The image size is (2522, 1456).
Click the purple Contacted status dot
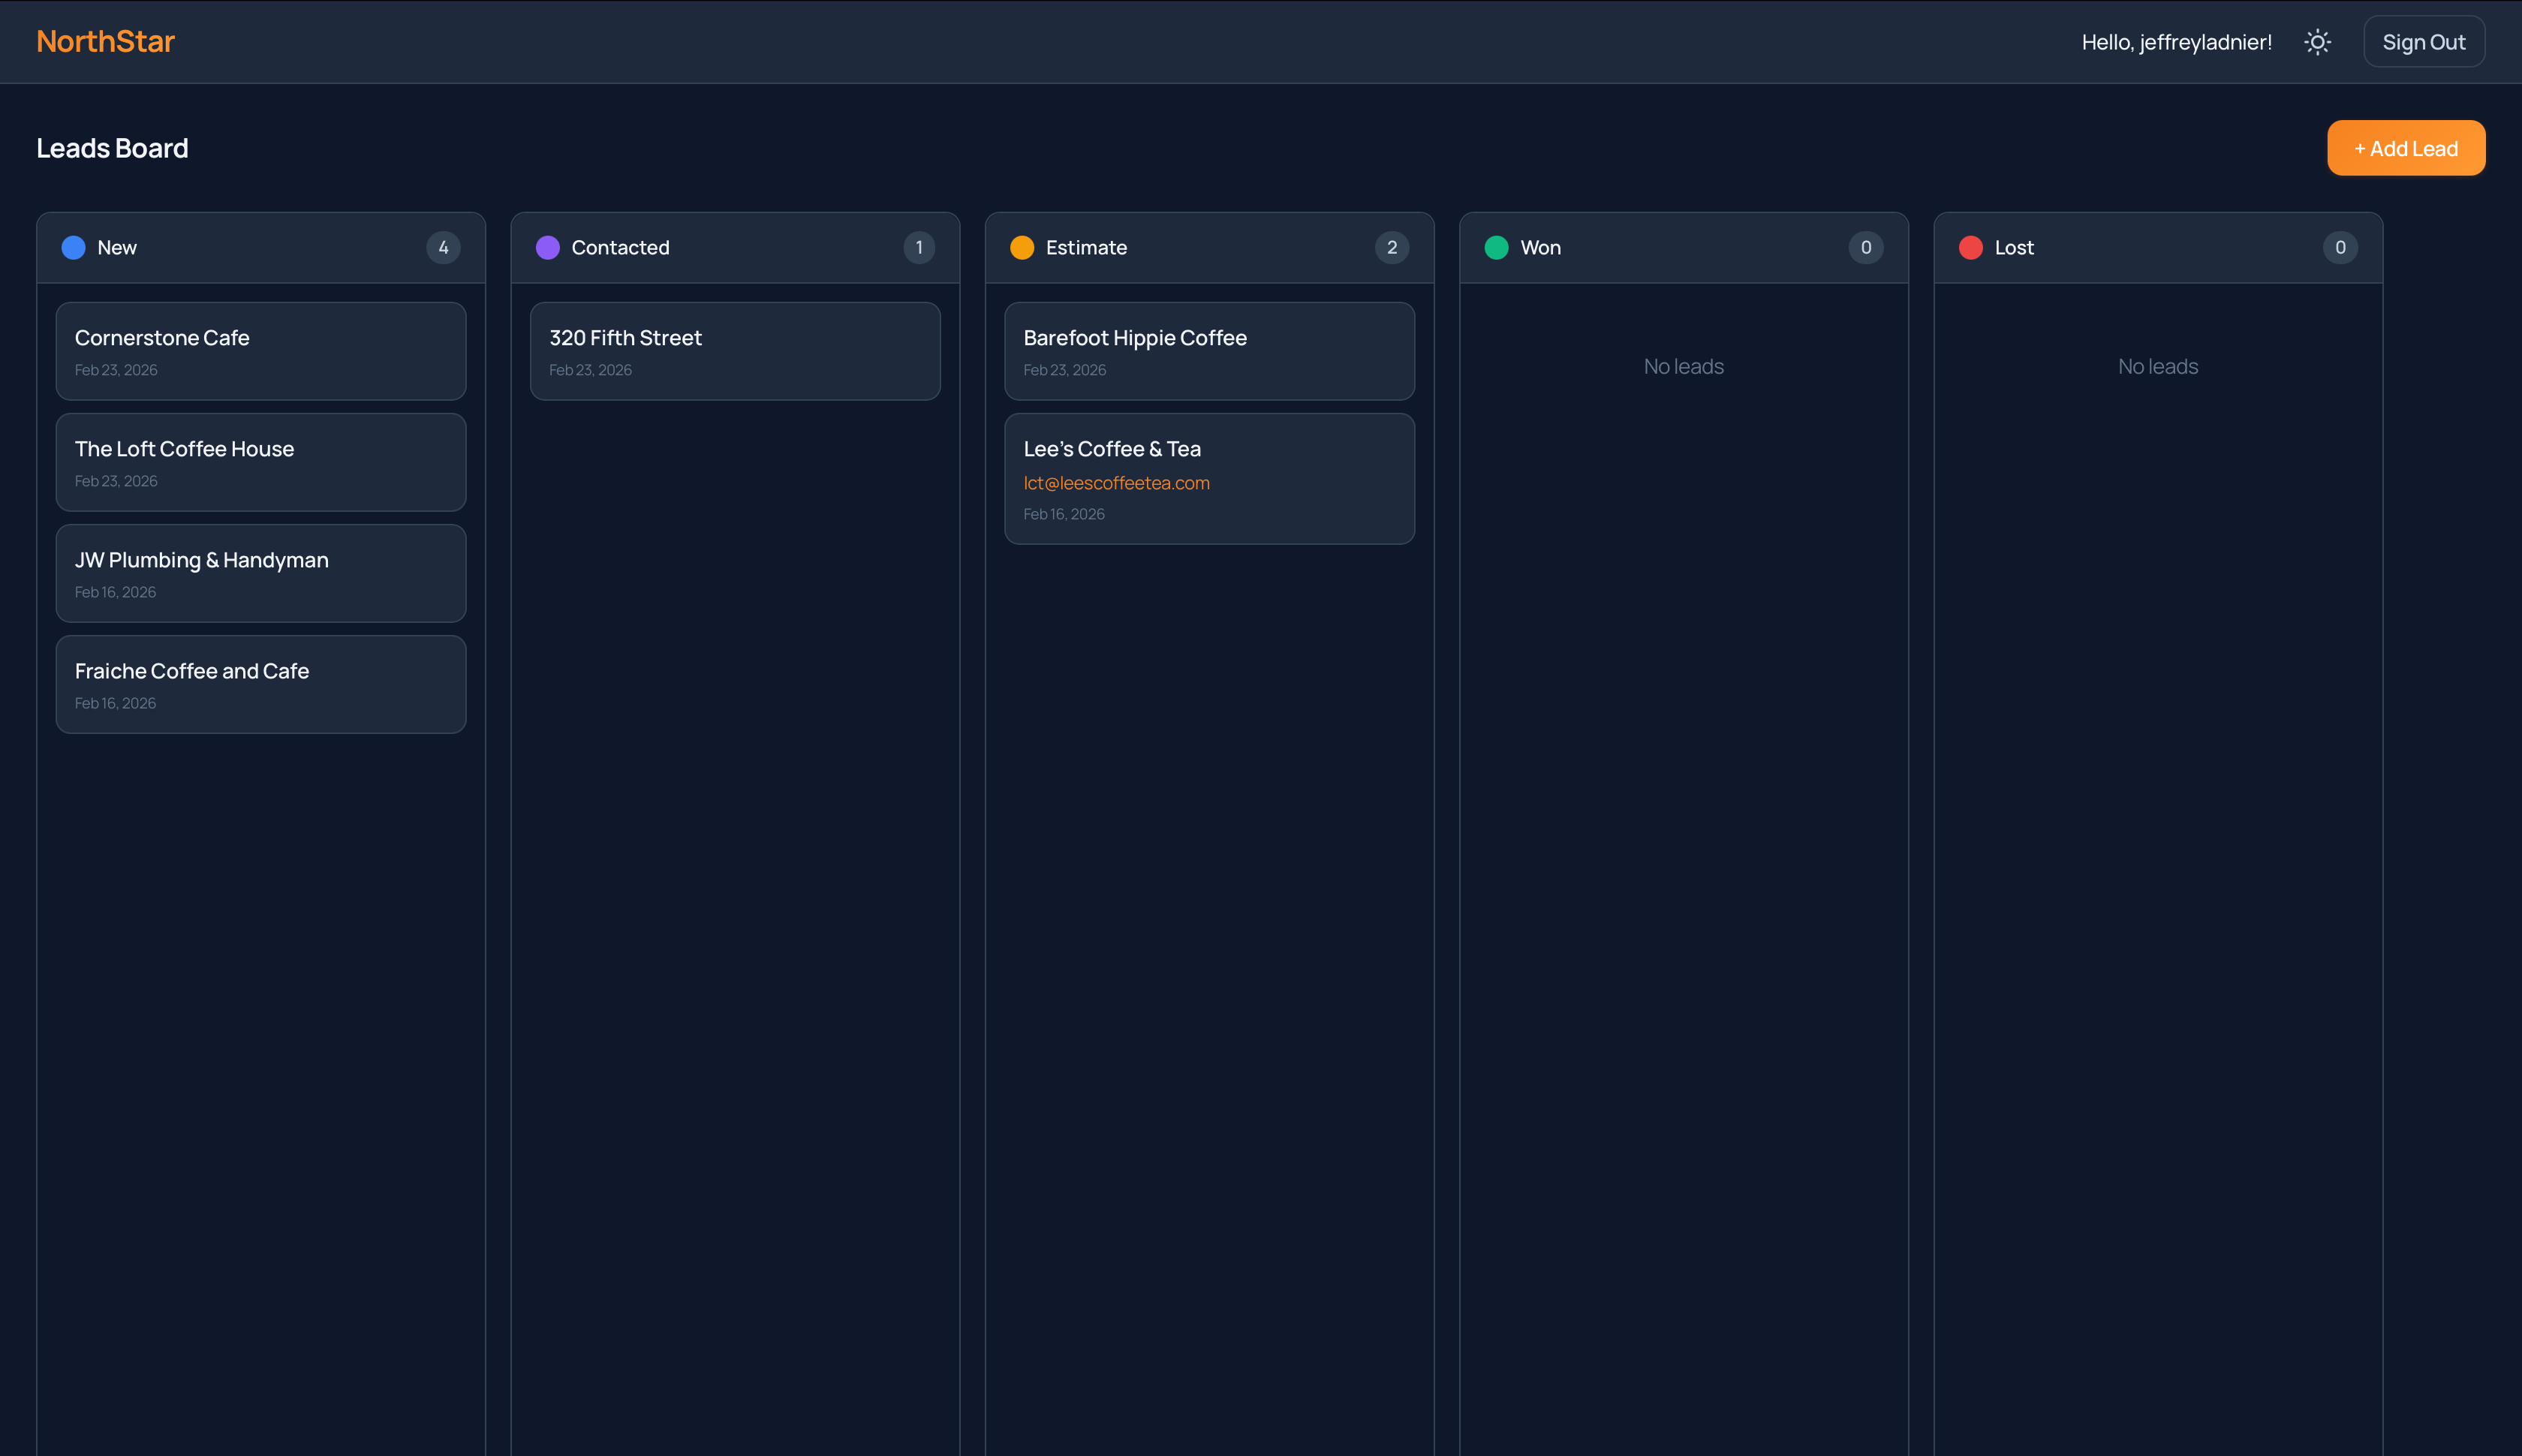[548, 247]
